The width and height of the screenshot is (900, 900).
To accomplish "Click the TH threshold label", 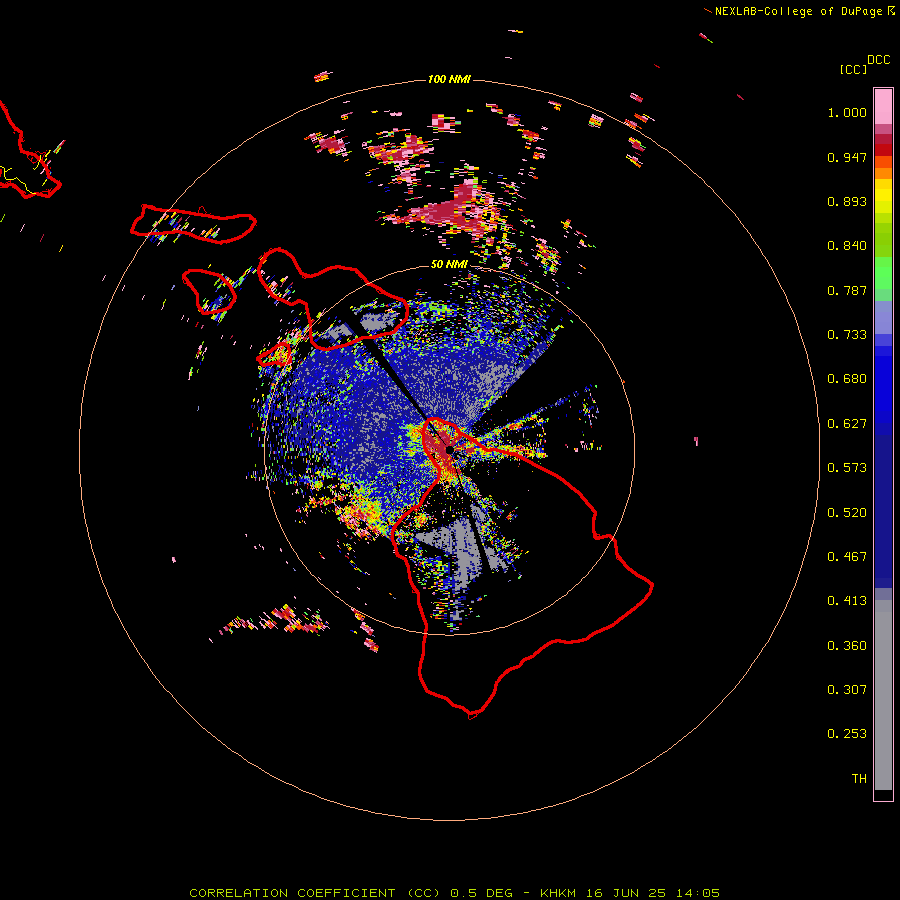I will (859, 779).
